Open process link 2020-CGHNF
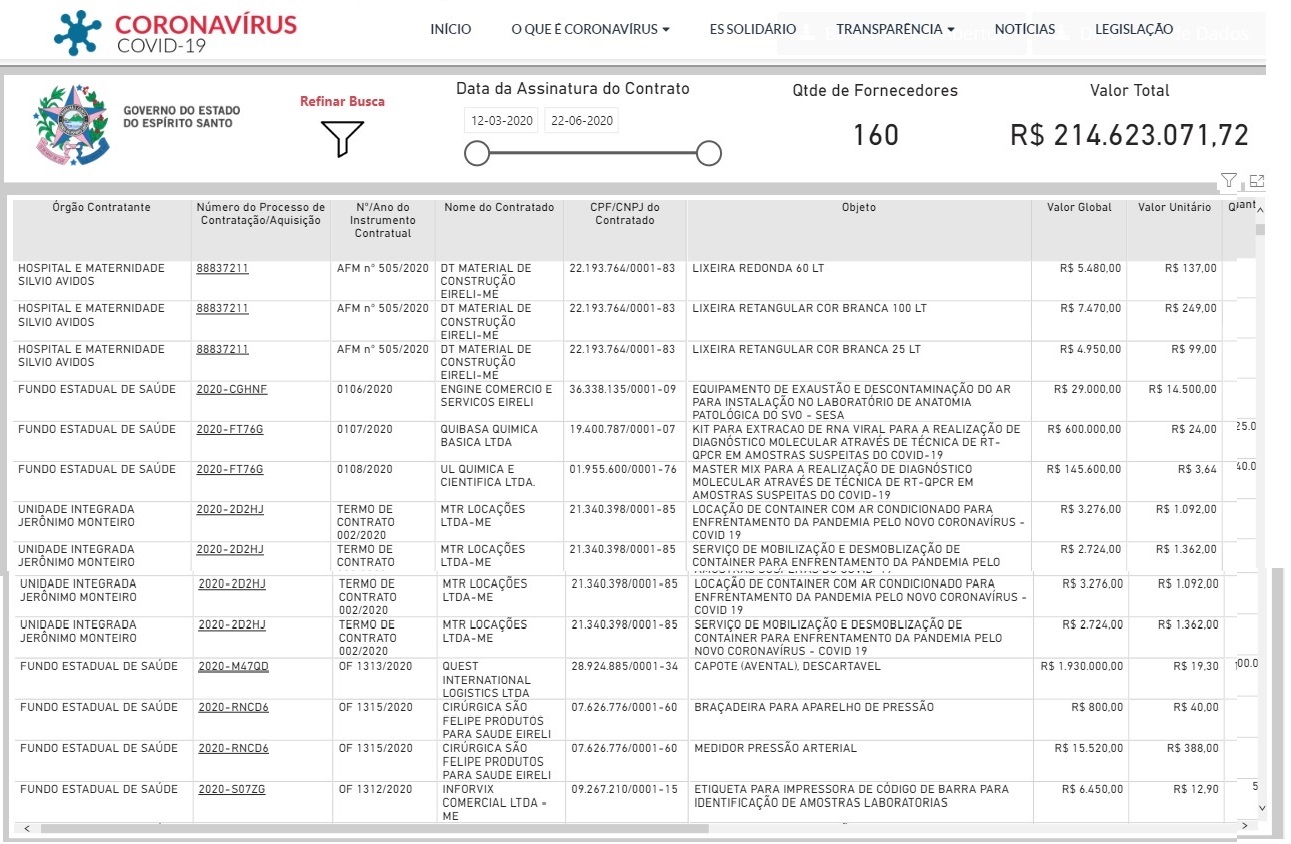The height and width of the screenshot is (844, 1291). (x=231, y=389)
